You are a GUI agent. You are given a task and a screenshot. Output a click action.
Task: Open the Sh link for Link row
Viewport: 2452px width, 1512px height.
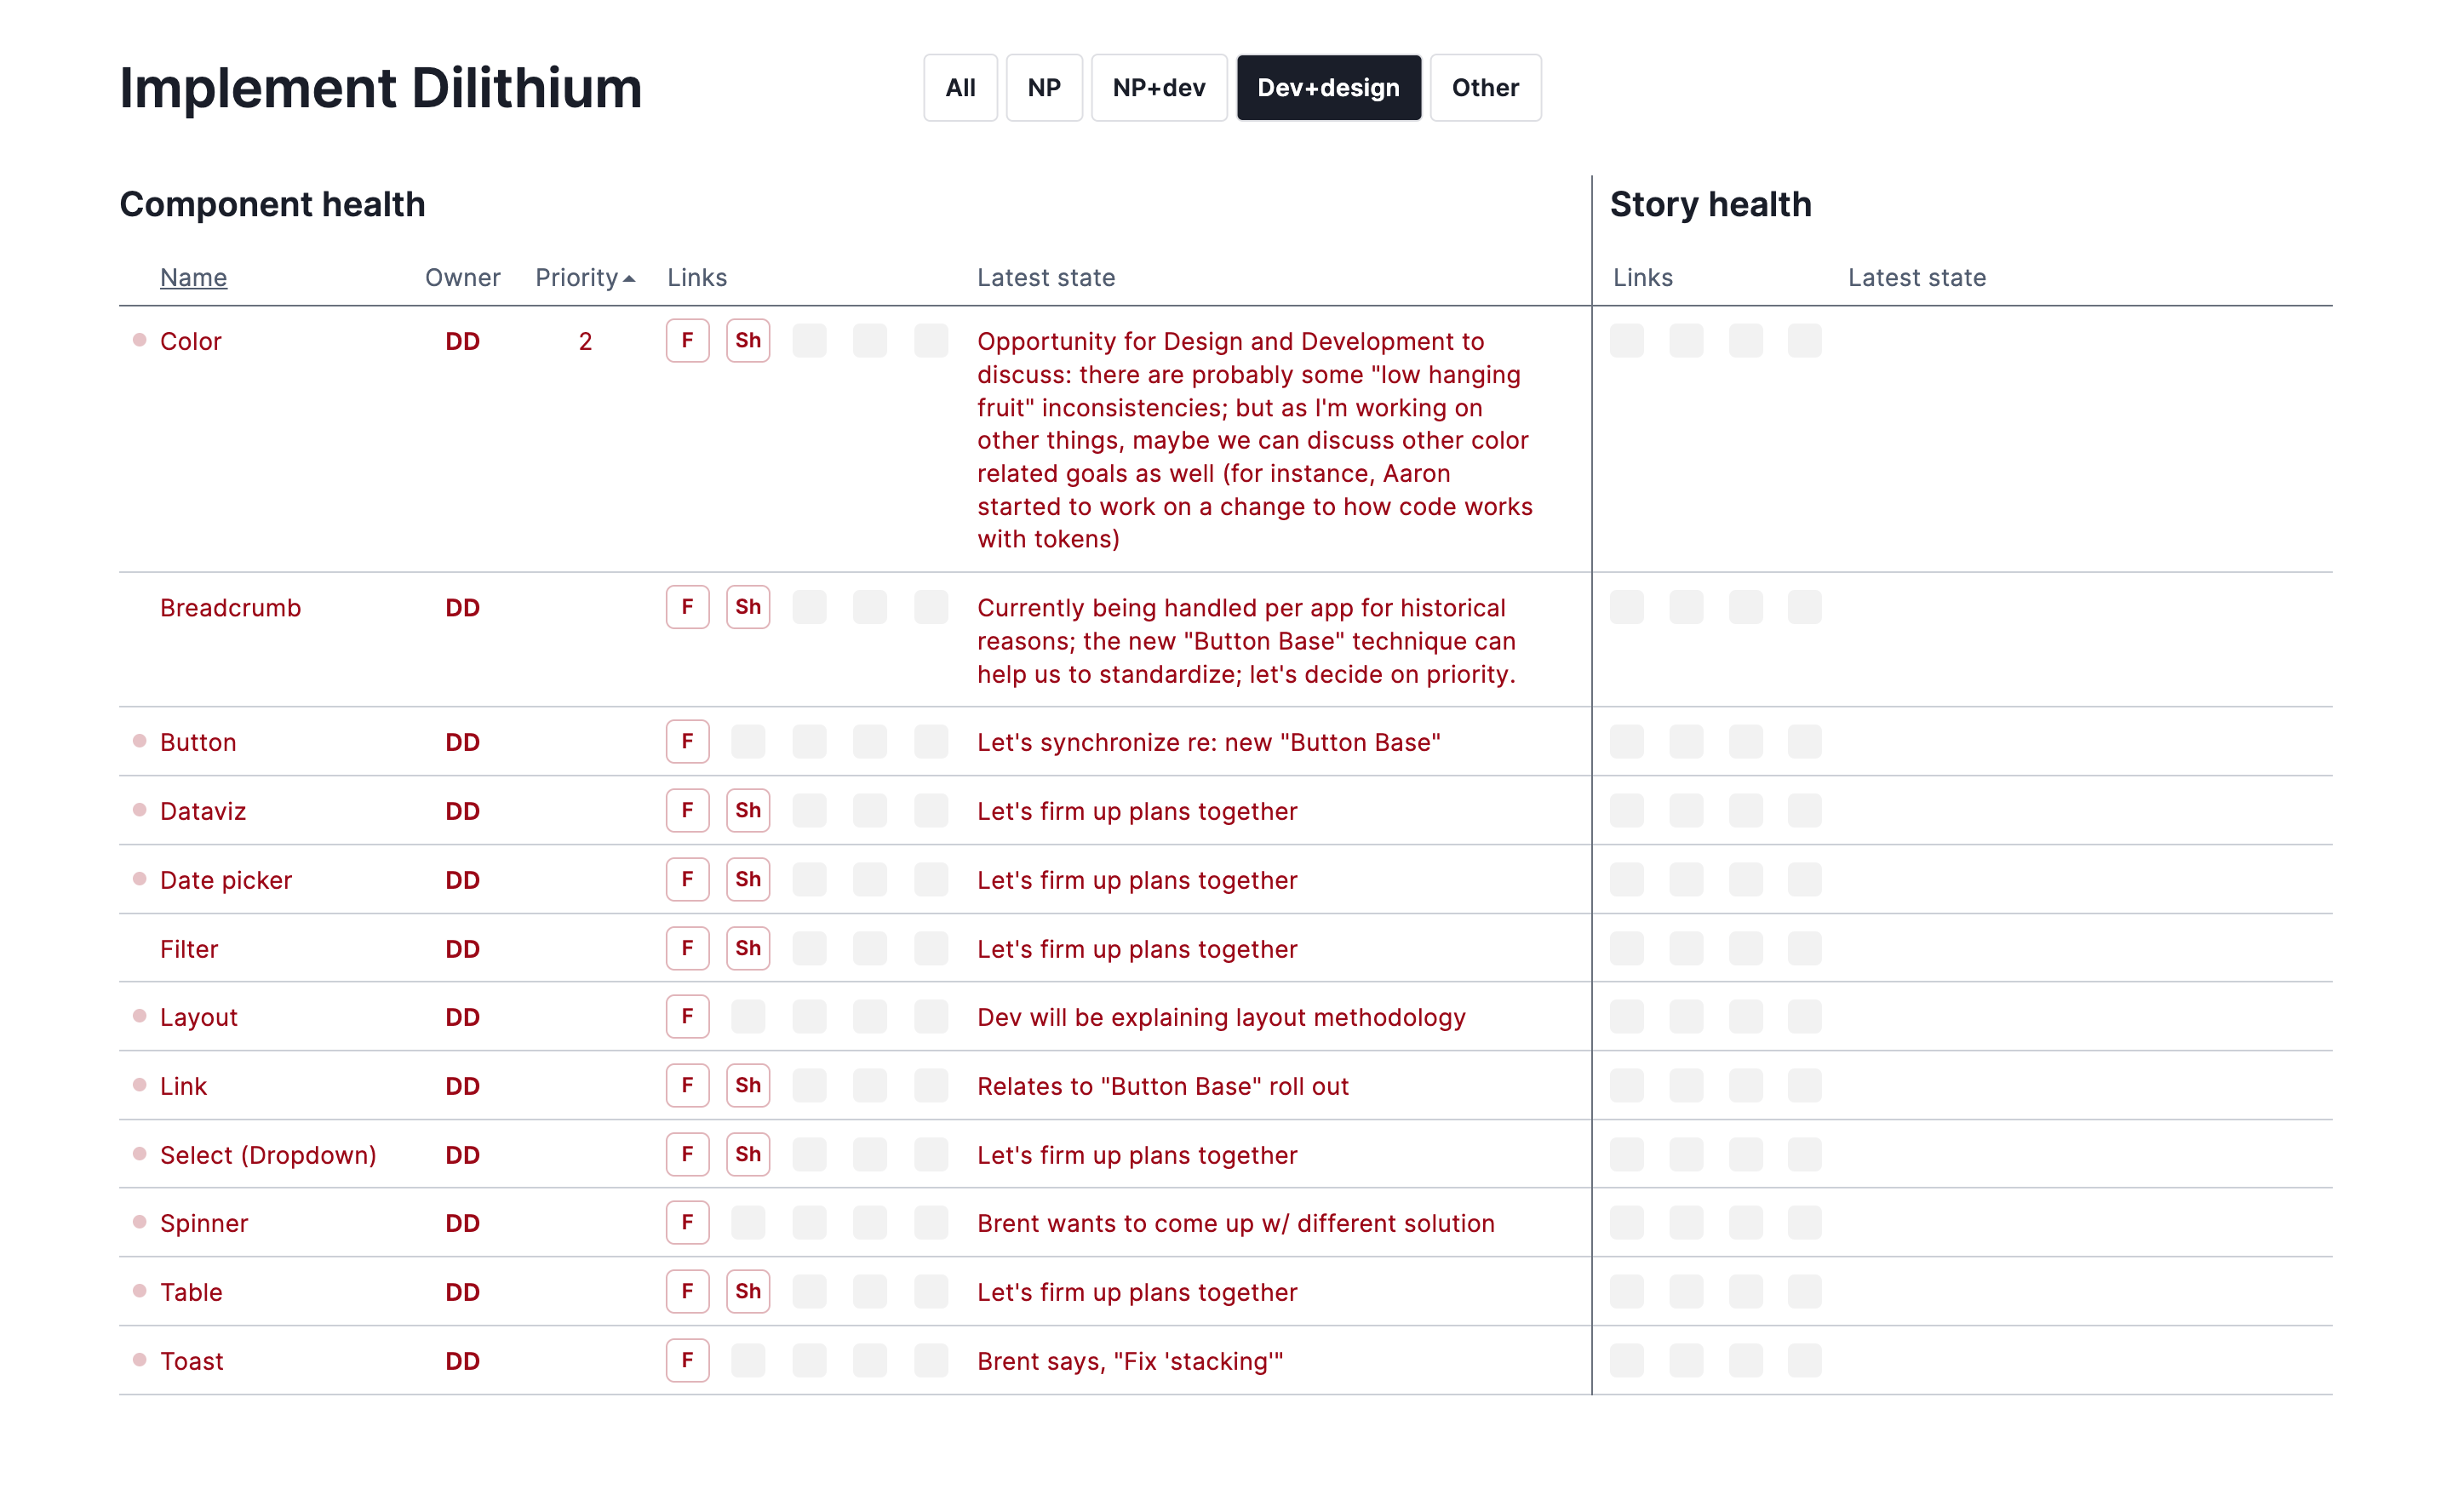tap(748, 1086)
